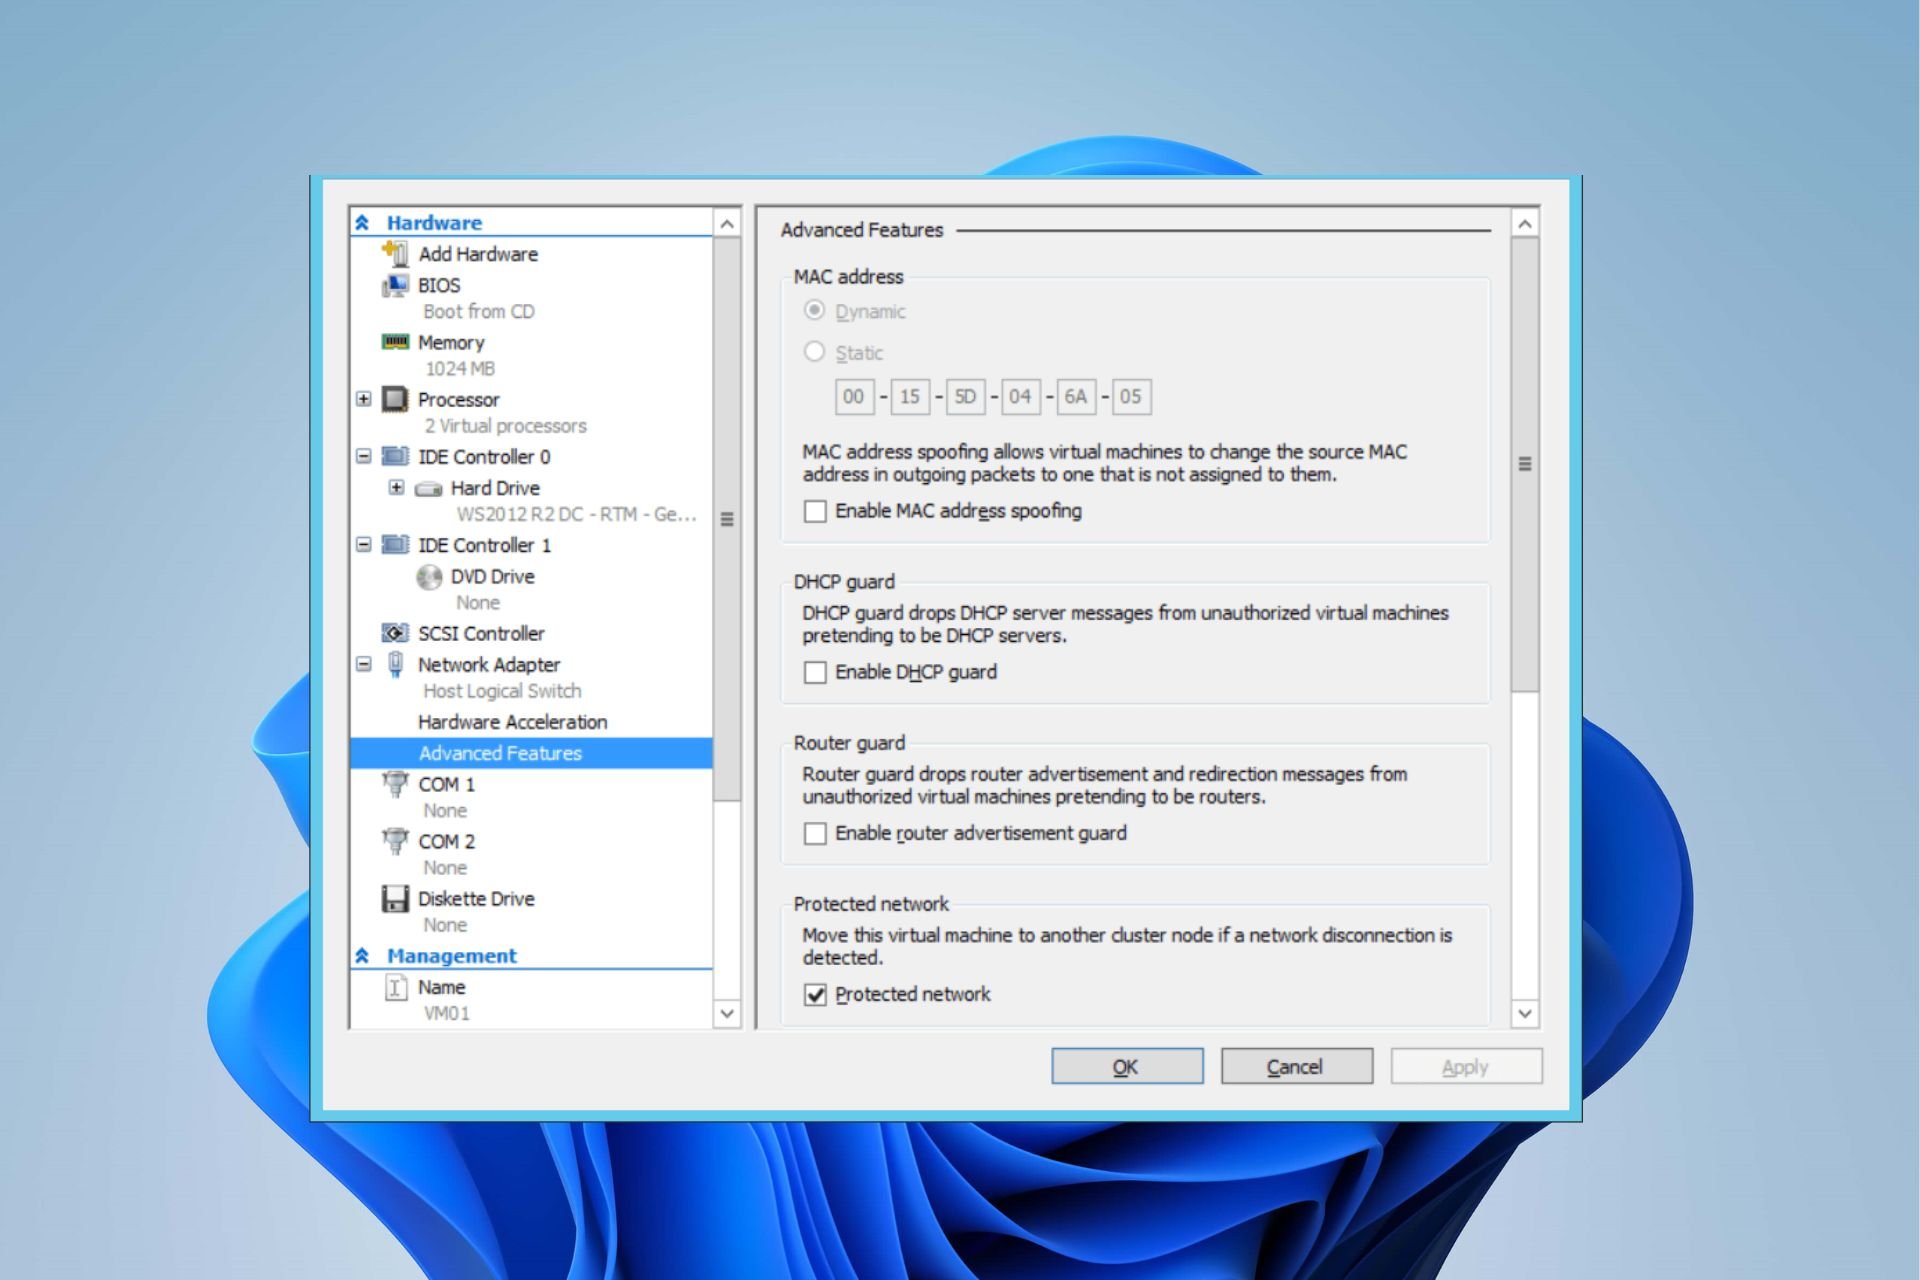This screenshot has width=1920, height=1280.
Task: Click the OK button
Action: click(1127, 1066)
